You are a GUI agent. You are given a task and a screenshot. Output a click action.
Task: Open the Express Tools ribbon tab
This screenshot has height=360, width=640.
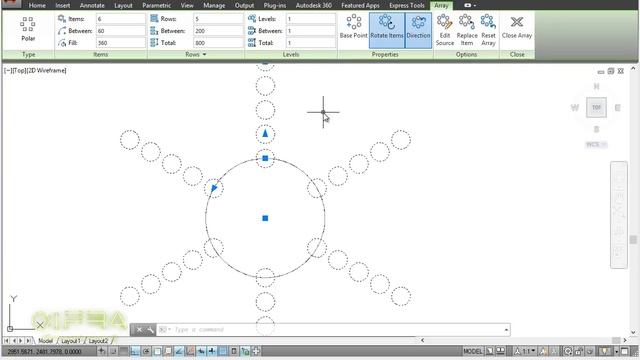pos(407,5)
